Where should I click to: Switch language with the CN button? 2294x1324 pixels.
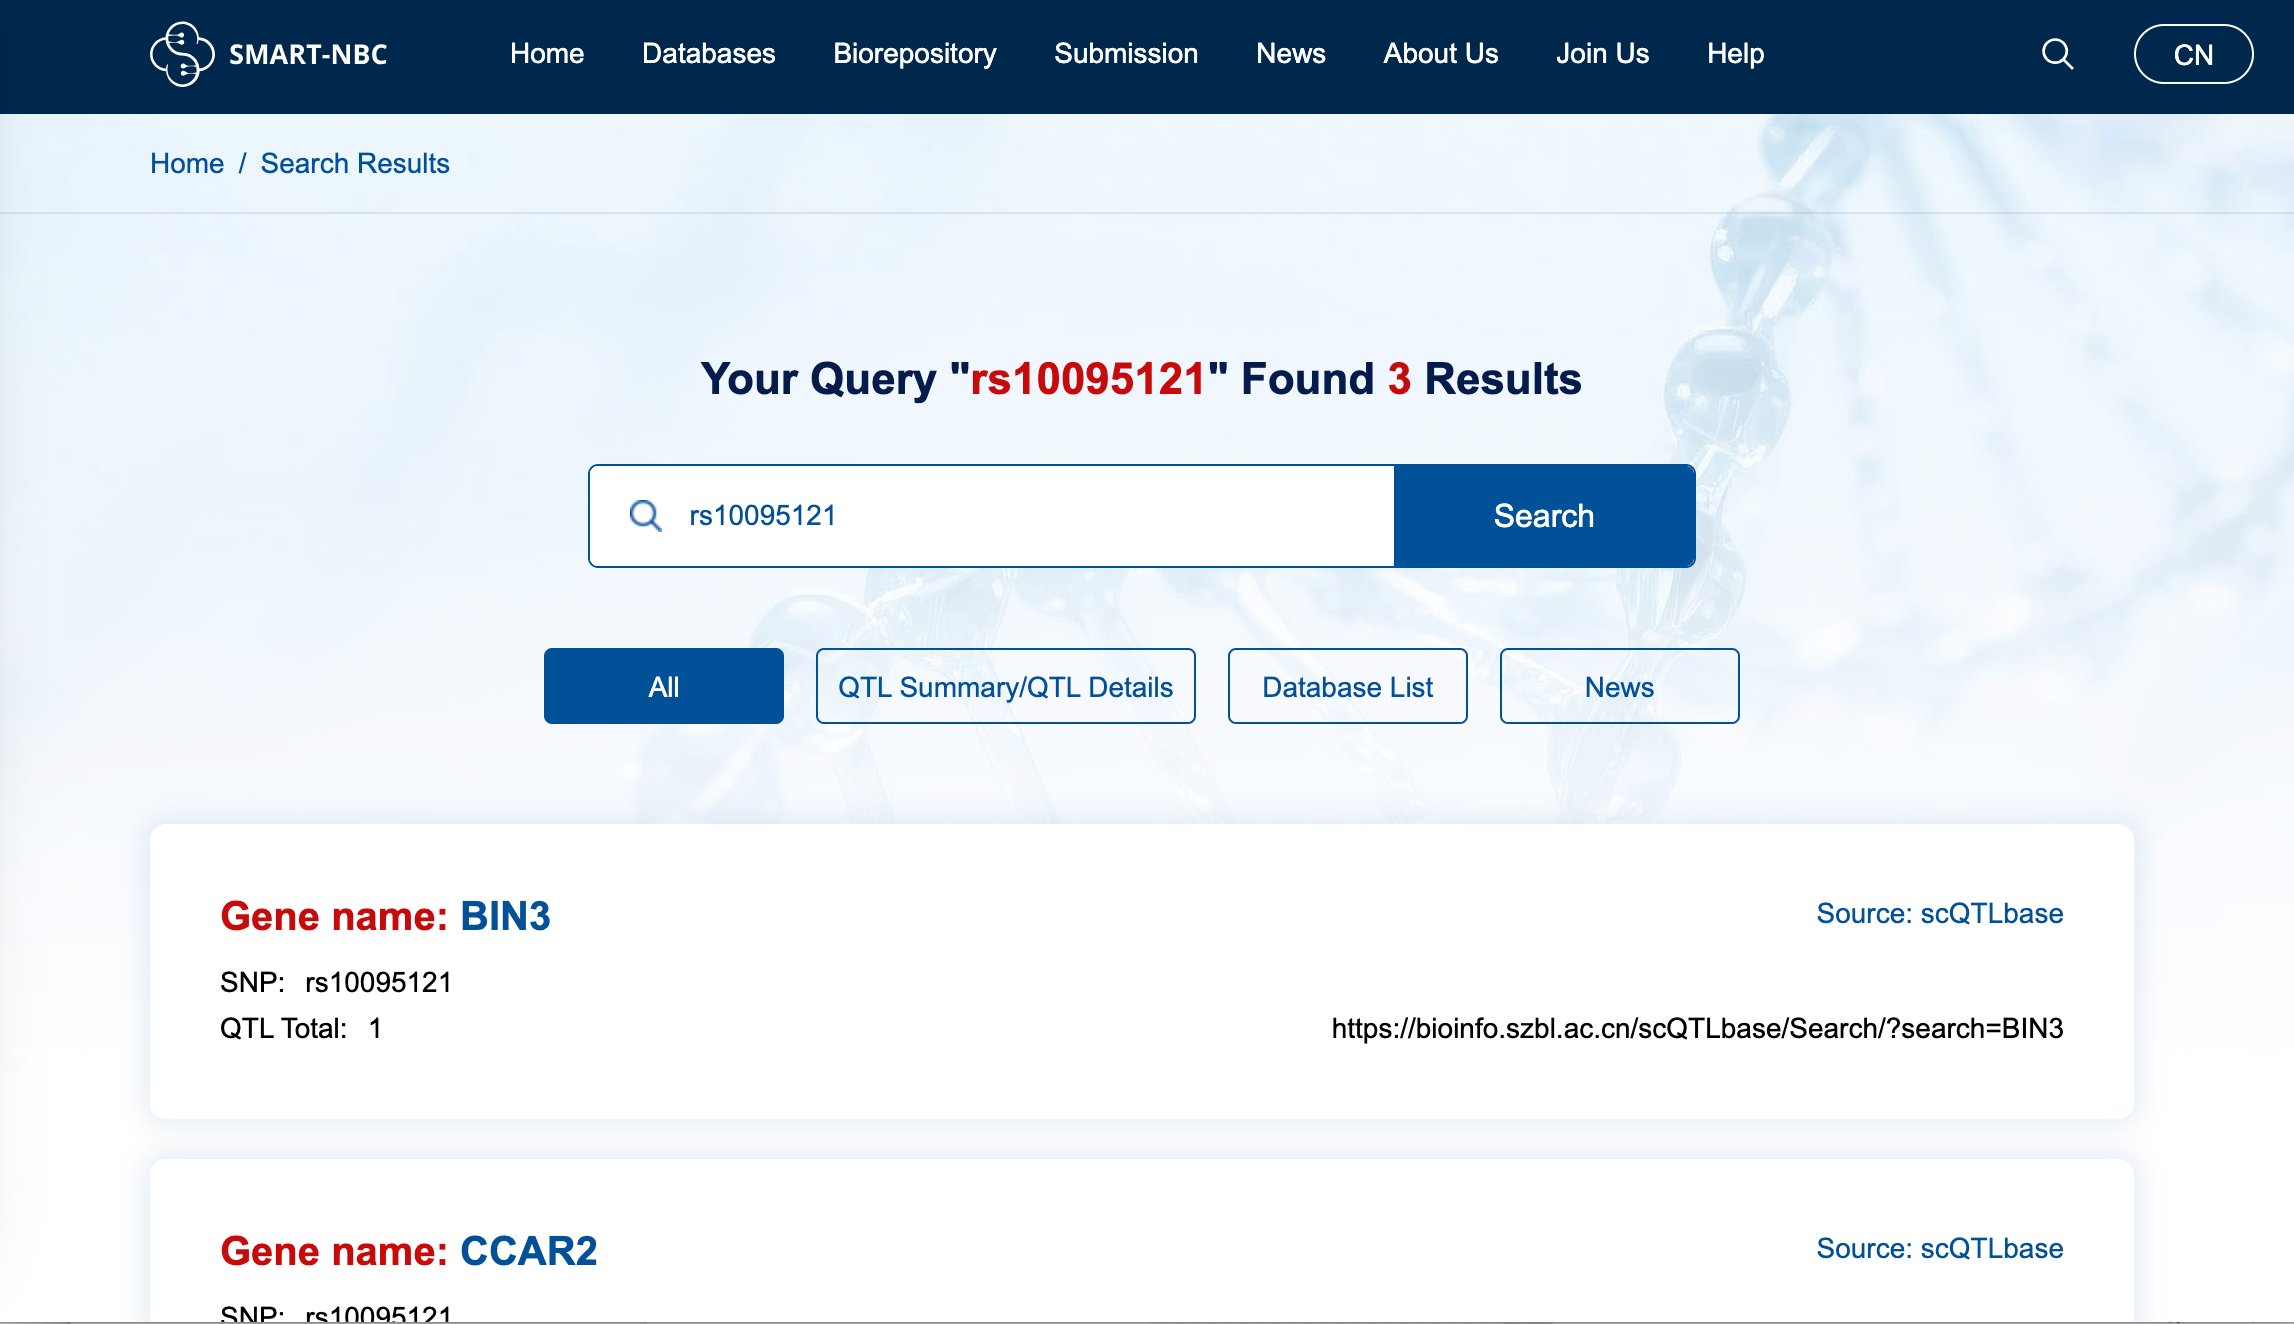coord(2192,54)
